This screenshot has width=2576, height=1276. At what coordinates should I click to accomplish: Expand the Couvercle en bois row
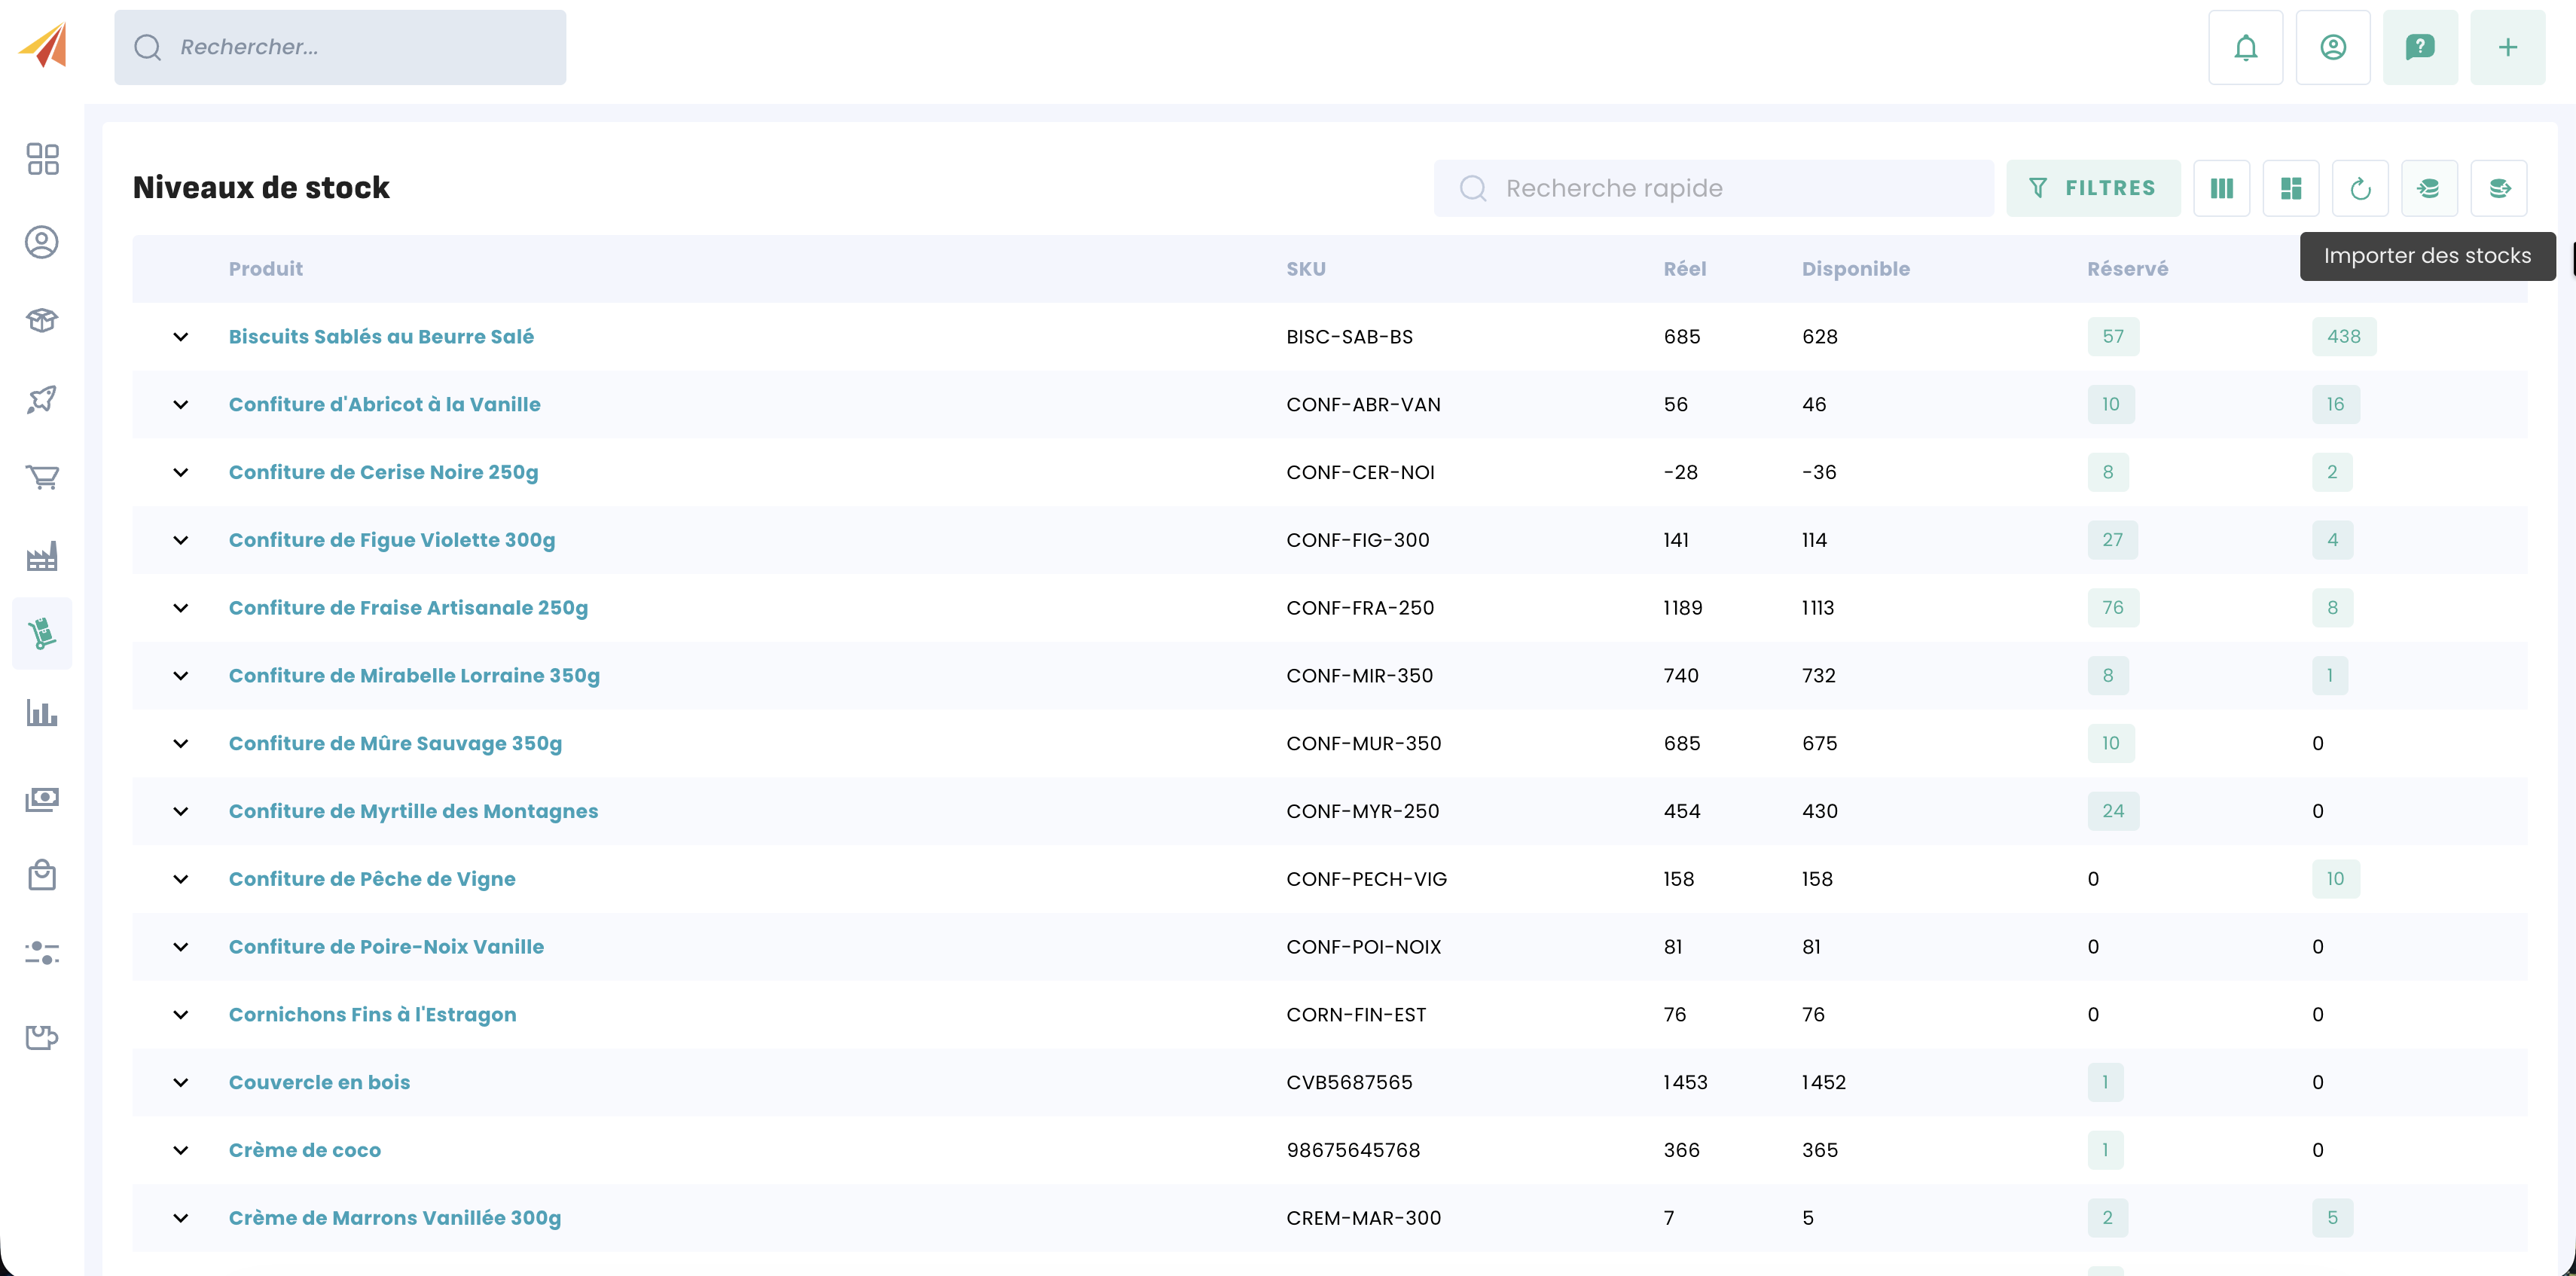coord(181,1082)
